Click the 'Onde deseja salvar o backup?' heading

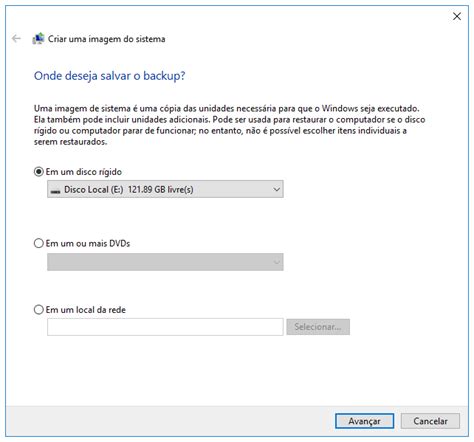coord(109,76)
